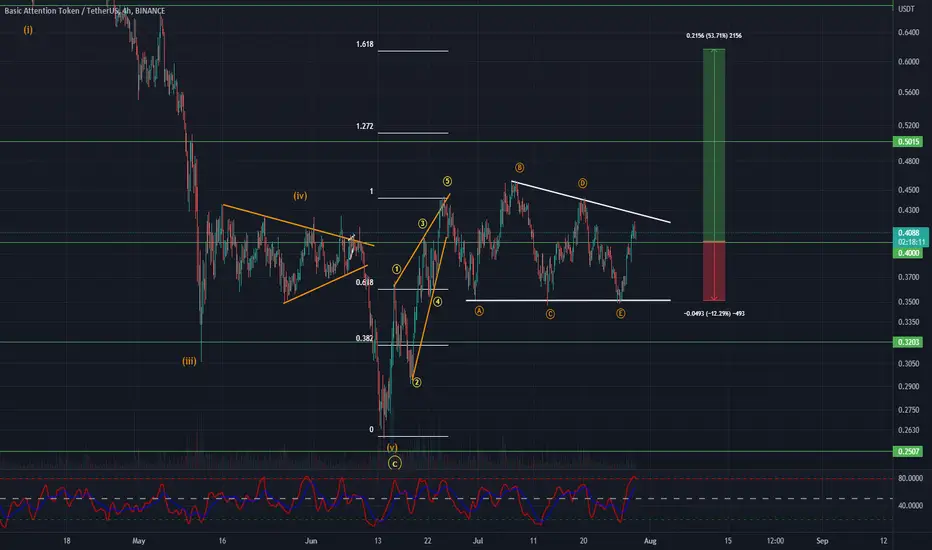Click the Jun date on time axis
Screen dimensions: 932x550
[x=311, y=541]
